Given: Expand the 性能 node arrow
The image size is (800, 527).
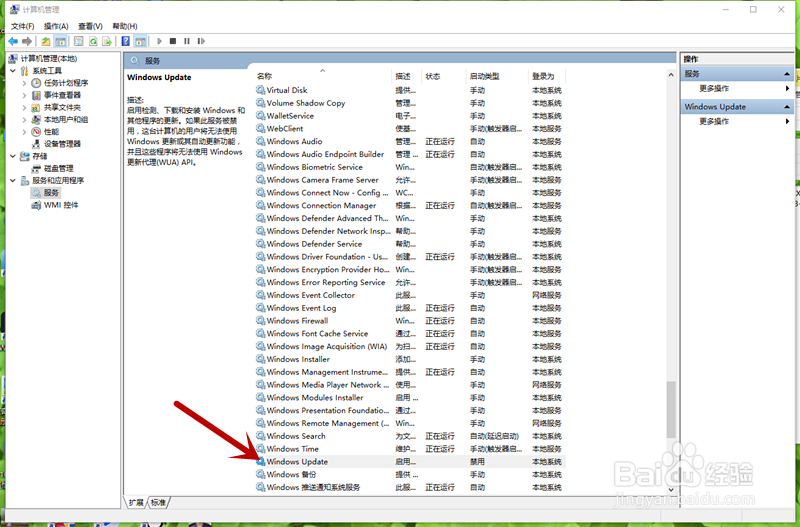Looking at the screenshot, I should coord(24,132).
